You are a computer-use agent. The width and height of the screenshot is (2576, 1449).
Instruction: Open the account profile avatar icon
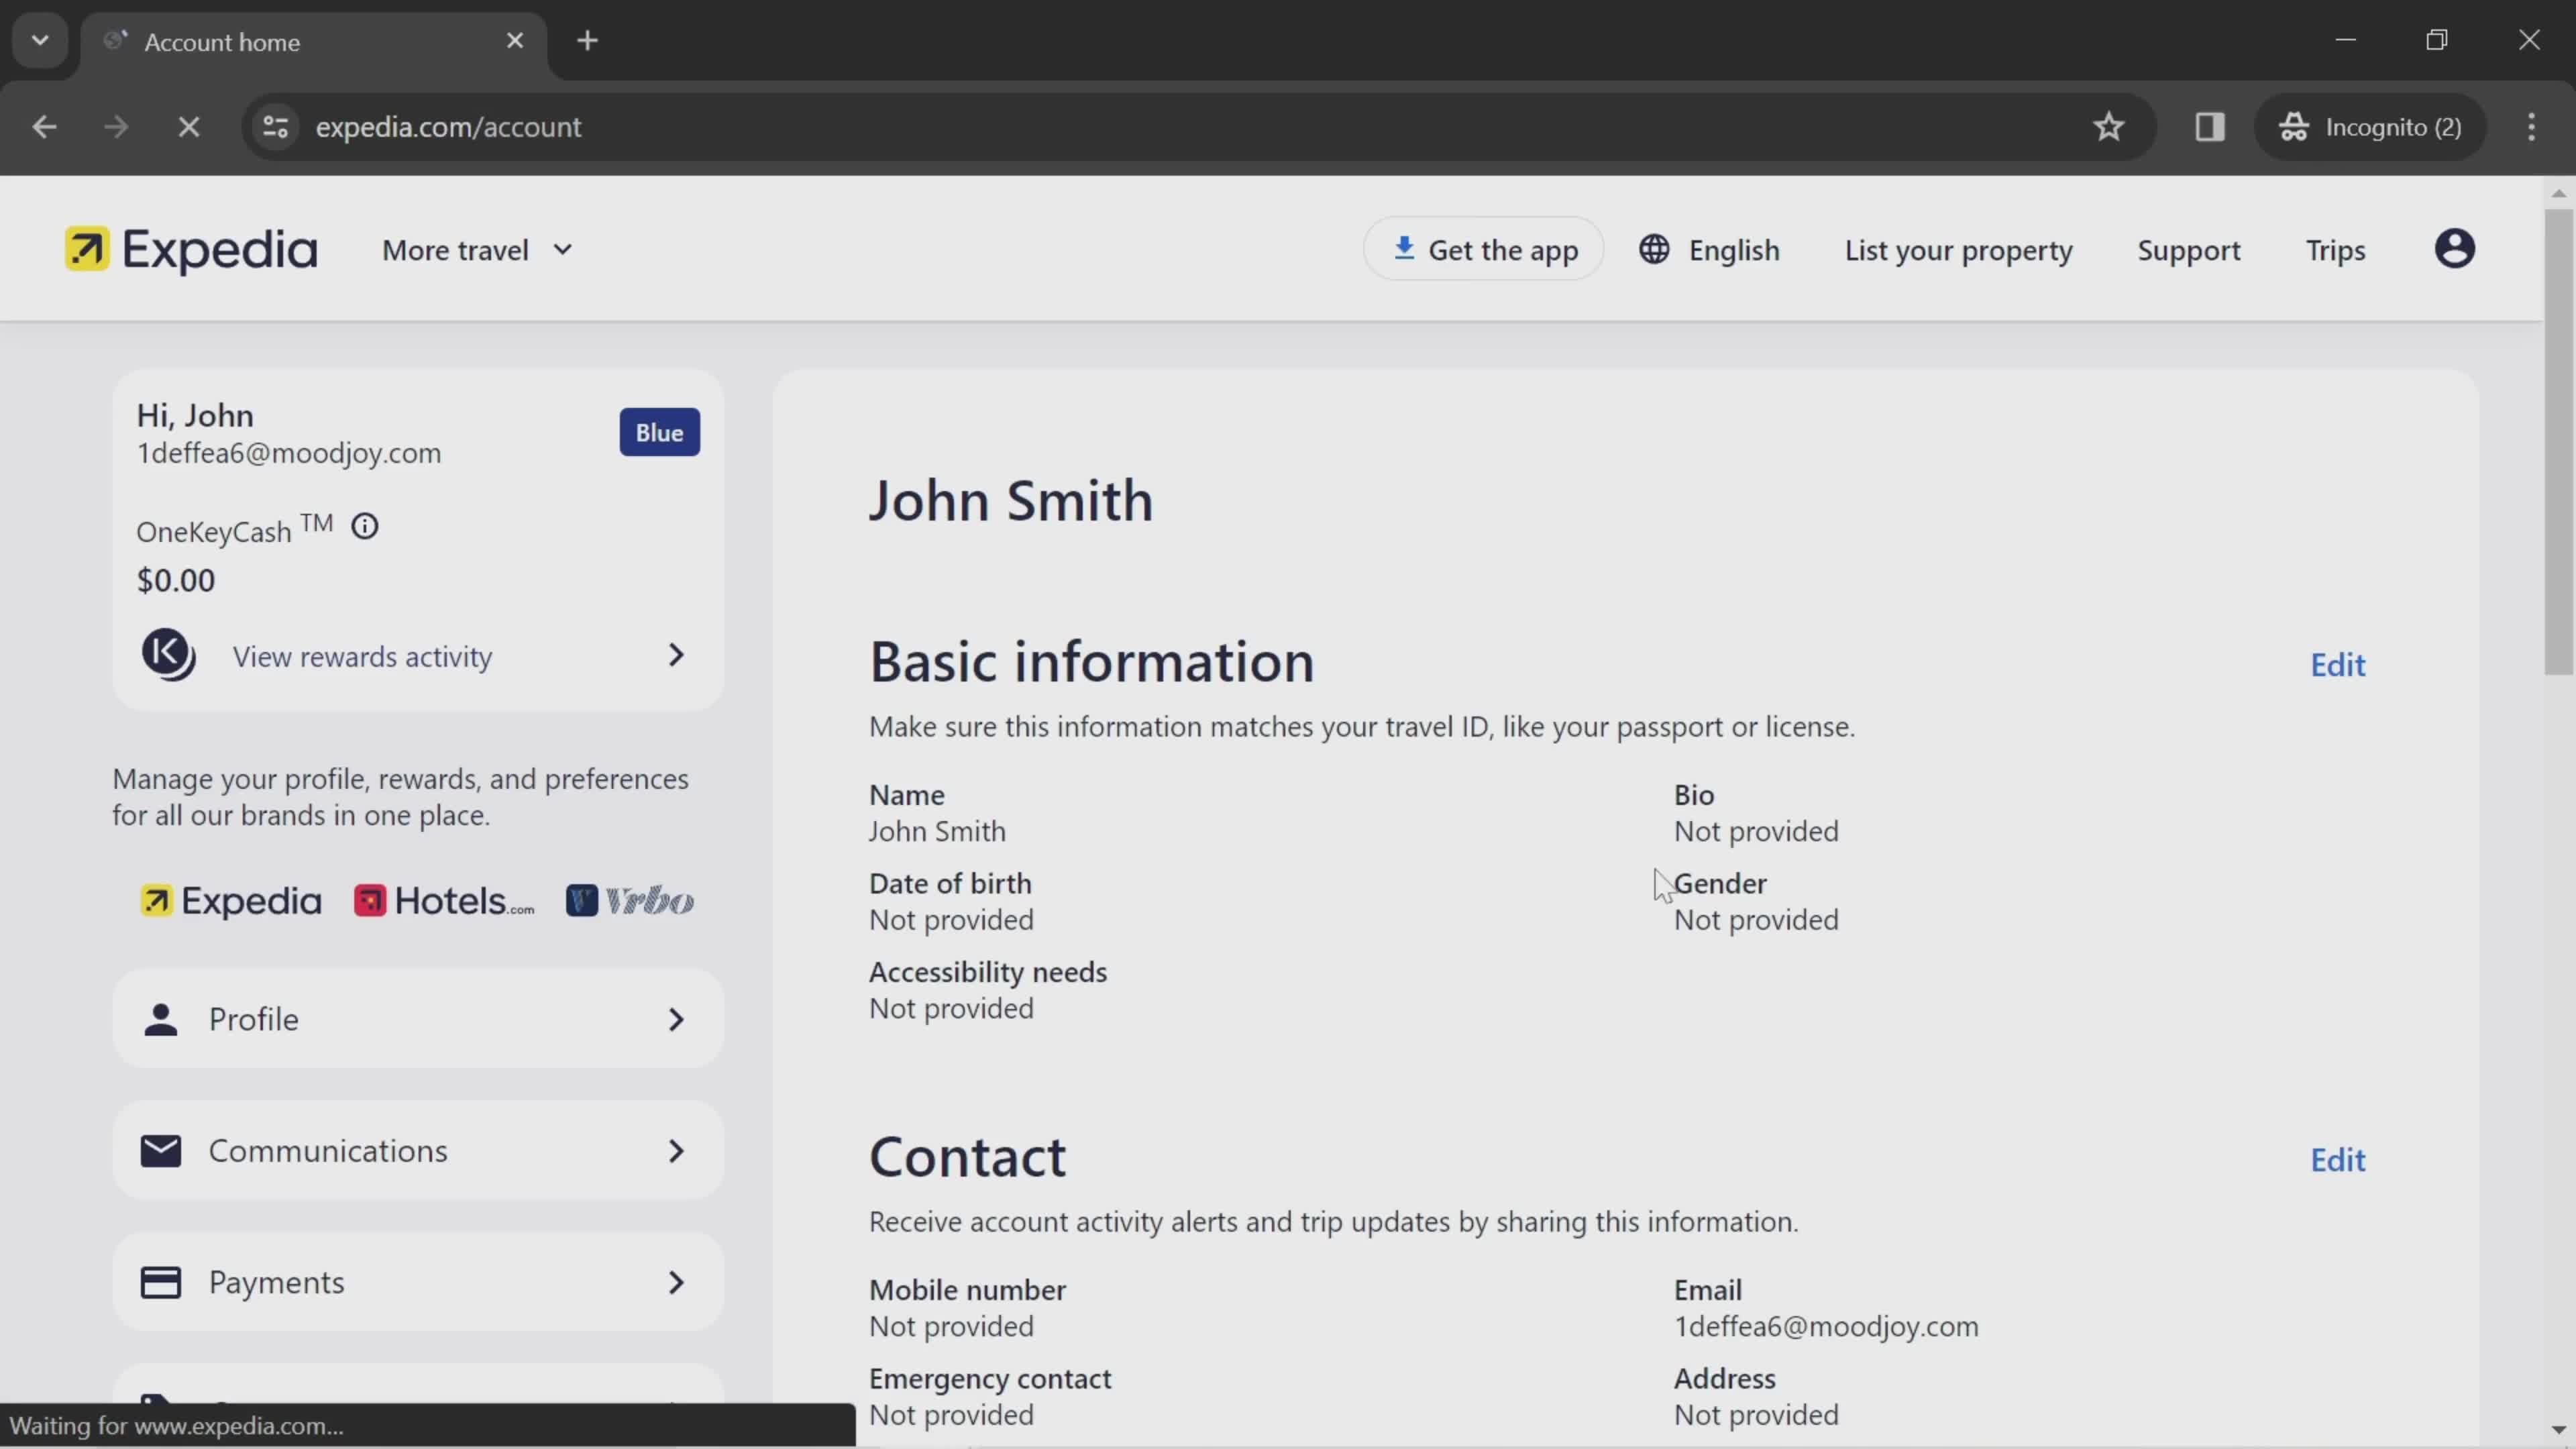click(2454, 249)
